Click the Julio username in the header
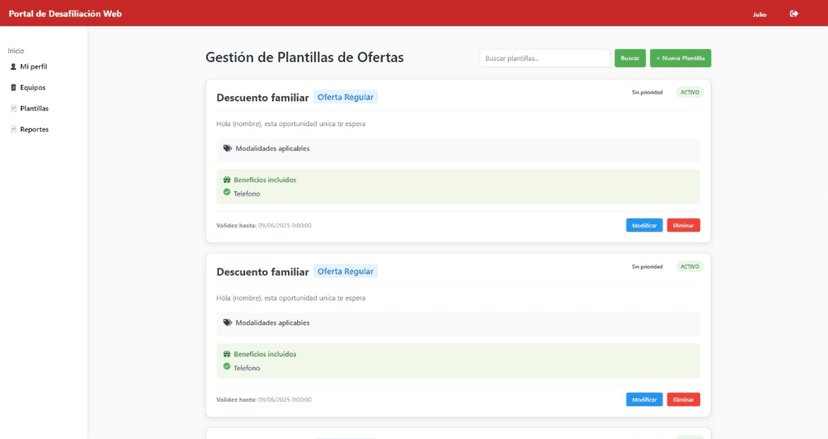 (x=759, y=15)
